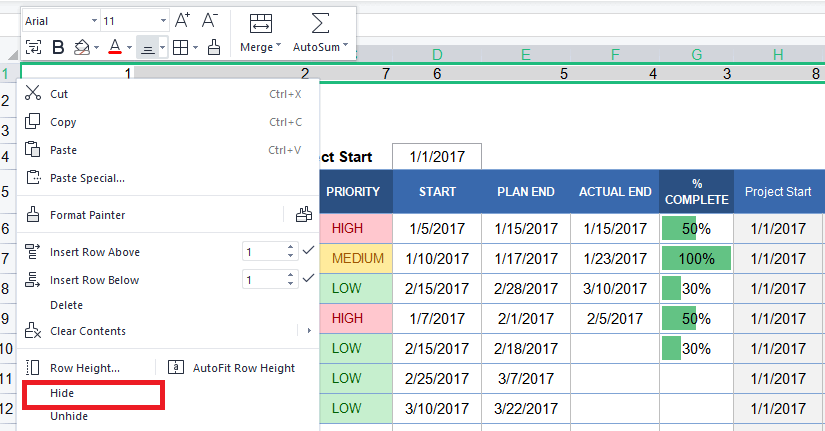The height and width of the screenshot is (431, 825).
Task: Expand the fill color dropdown arrow
Action: [x=98, y=47]
